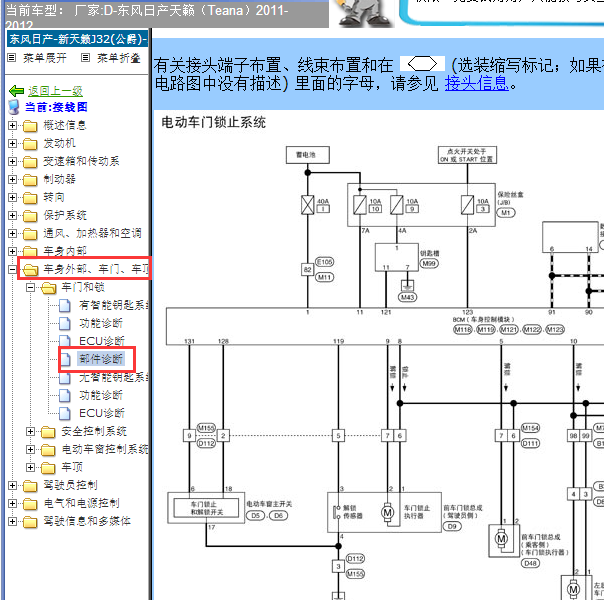The width and height of the screenshot is (604, 600).
Task: Click the D9 connector label in diagram
Action: coord(452,526)
